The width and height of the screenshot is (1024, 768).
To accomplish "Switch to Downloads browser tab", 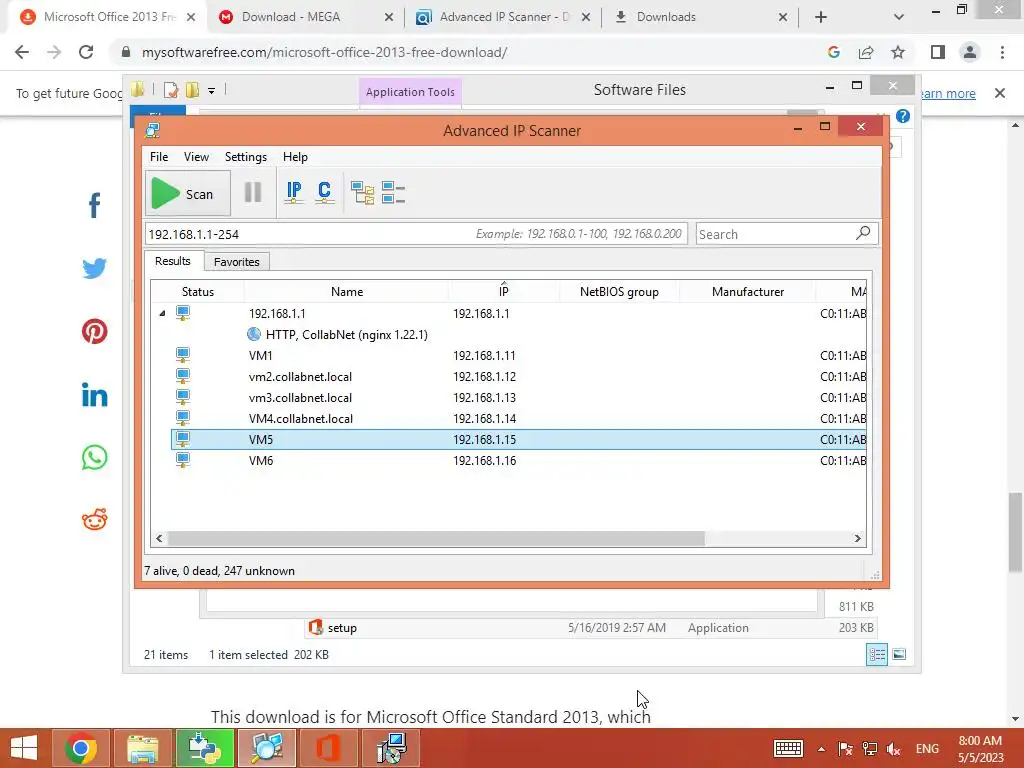I will 700,17.
